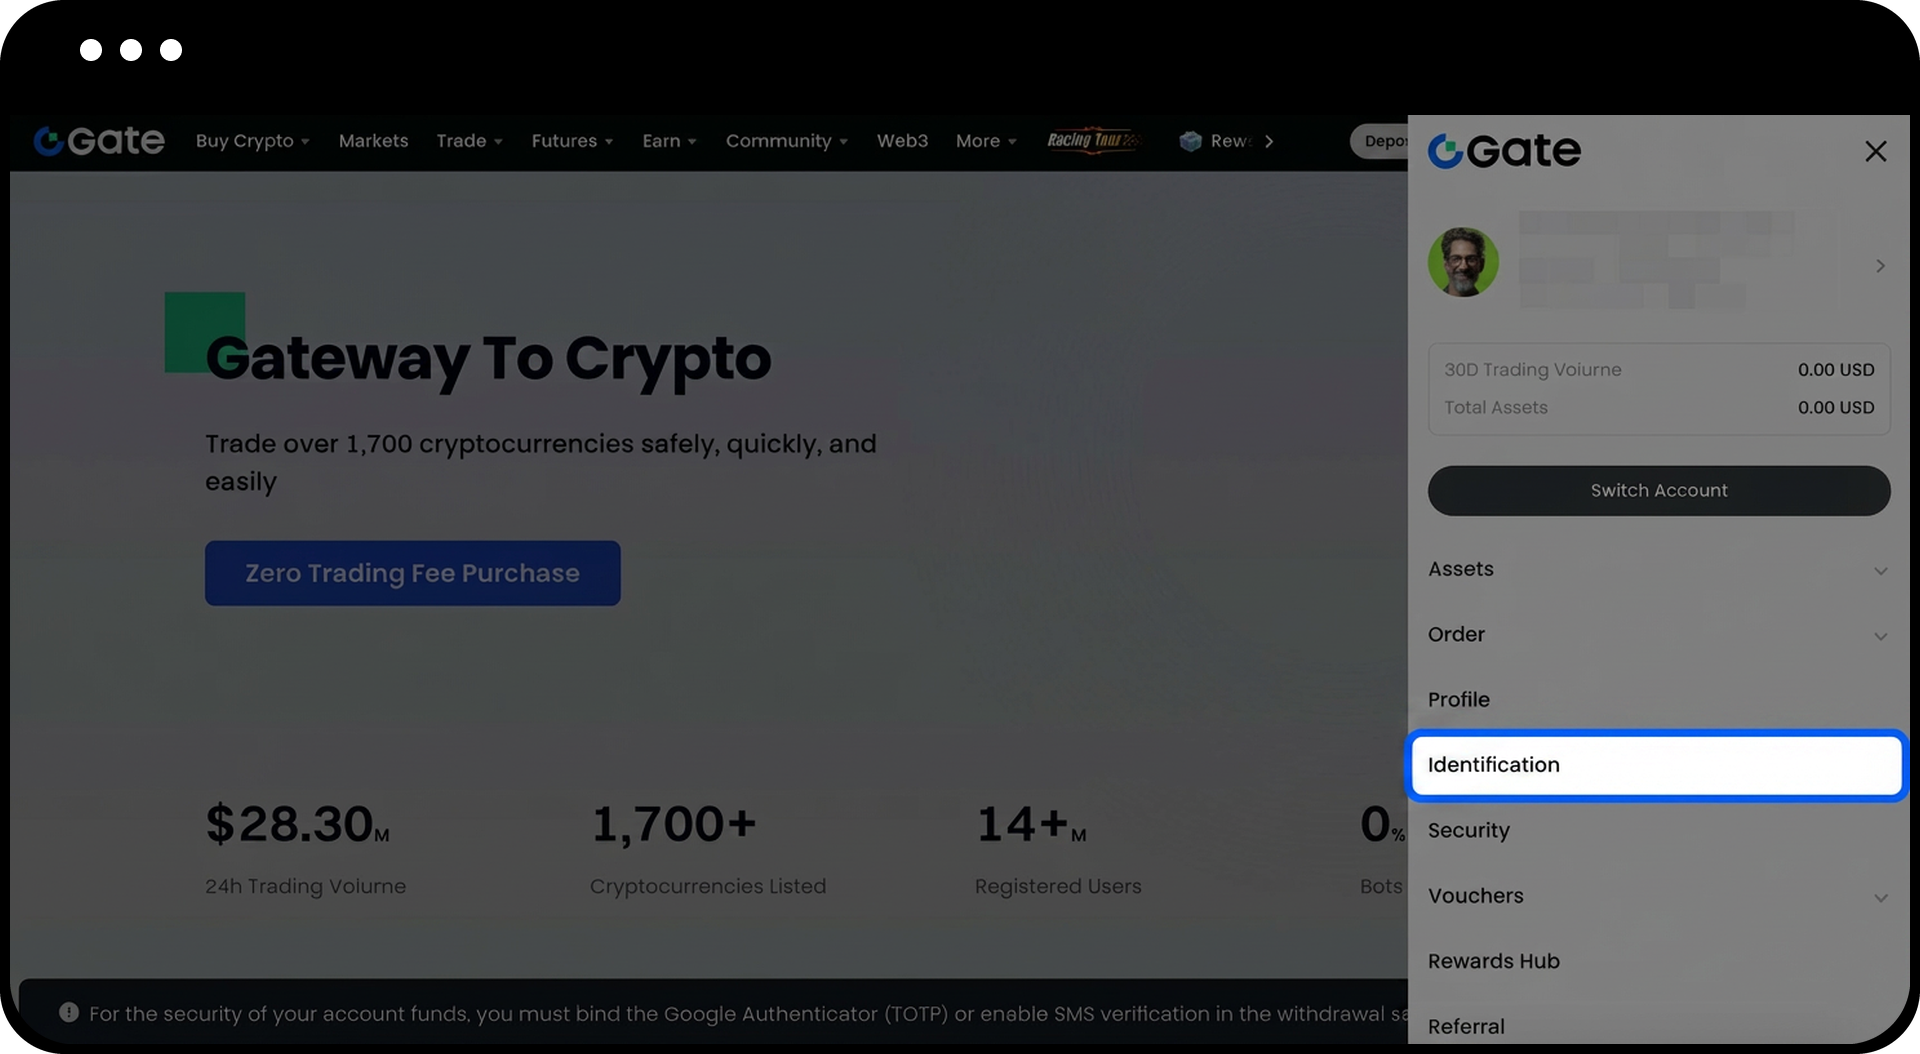
Task: Close the account side panel
Action: (1875, 151)
